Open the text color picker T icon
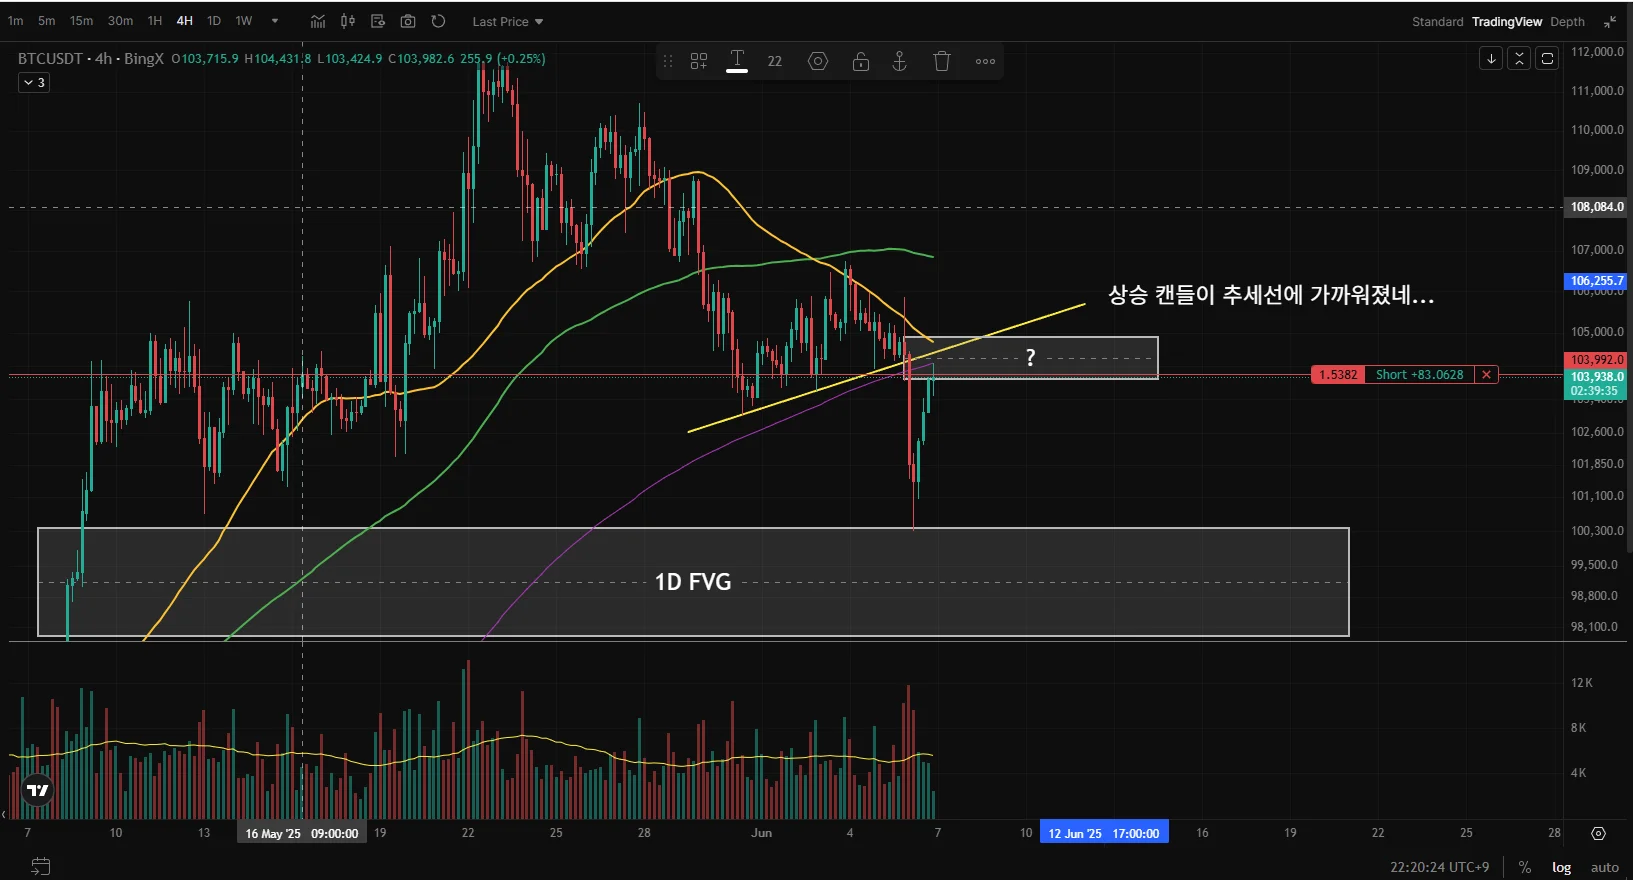This screenshot has width=1633, height=880. pos(737,61)
